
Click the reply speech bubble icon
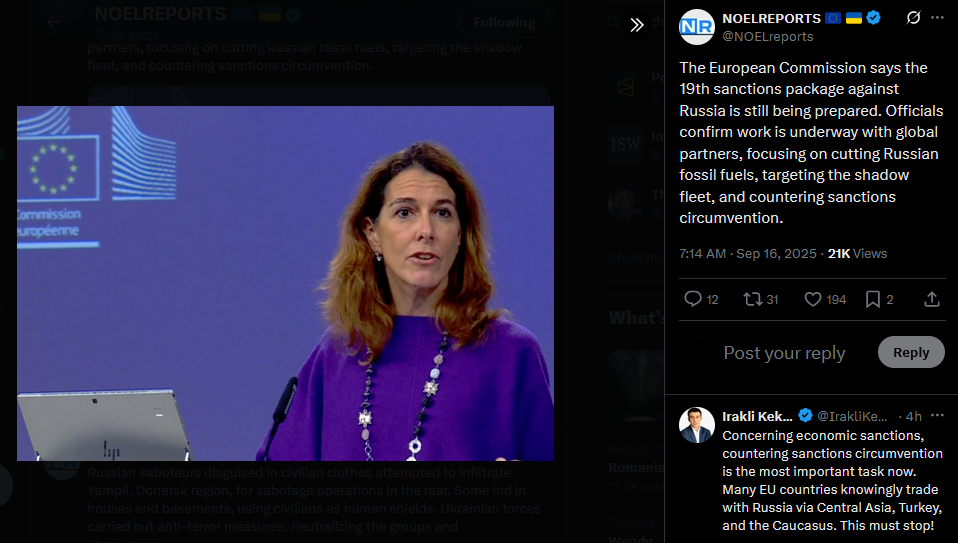[x=693, y=299]
